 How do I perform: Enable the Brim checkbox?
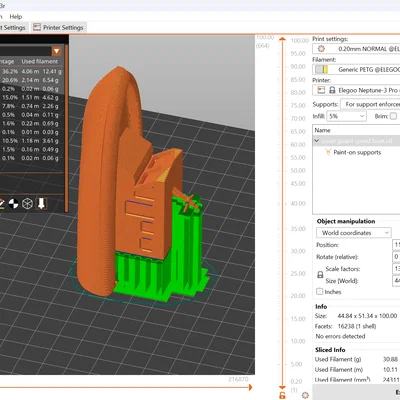point(393,116)
